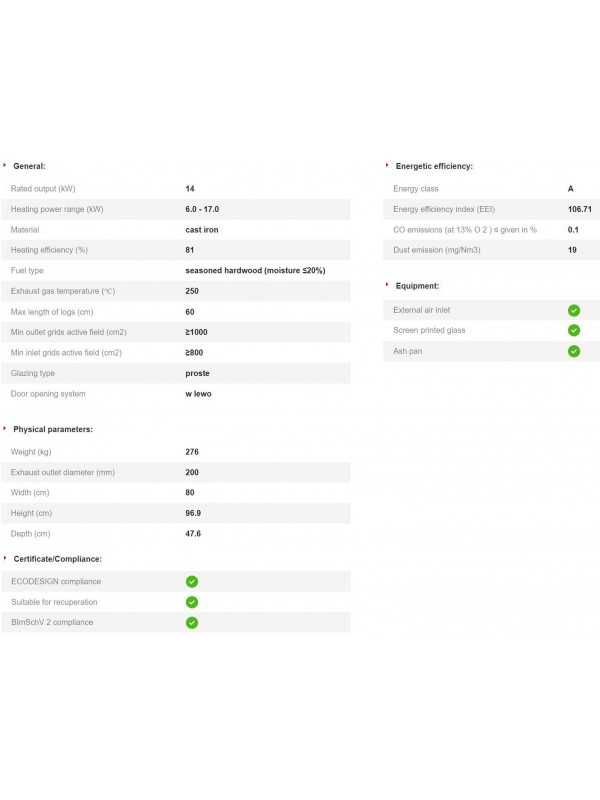The image size is (600, 800).
Task: Click the Ash pan green checkmark
Action: pos(574,351)
